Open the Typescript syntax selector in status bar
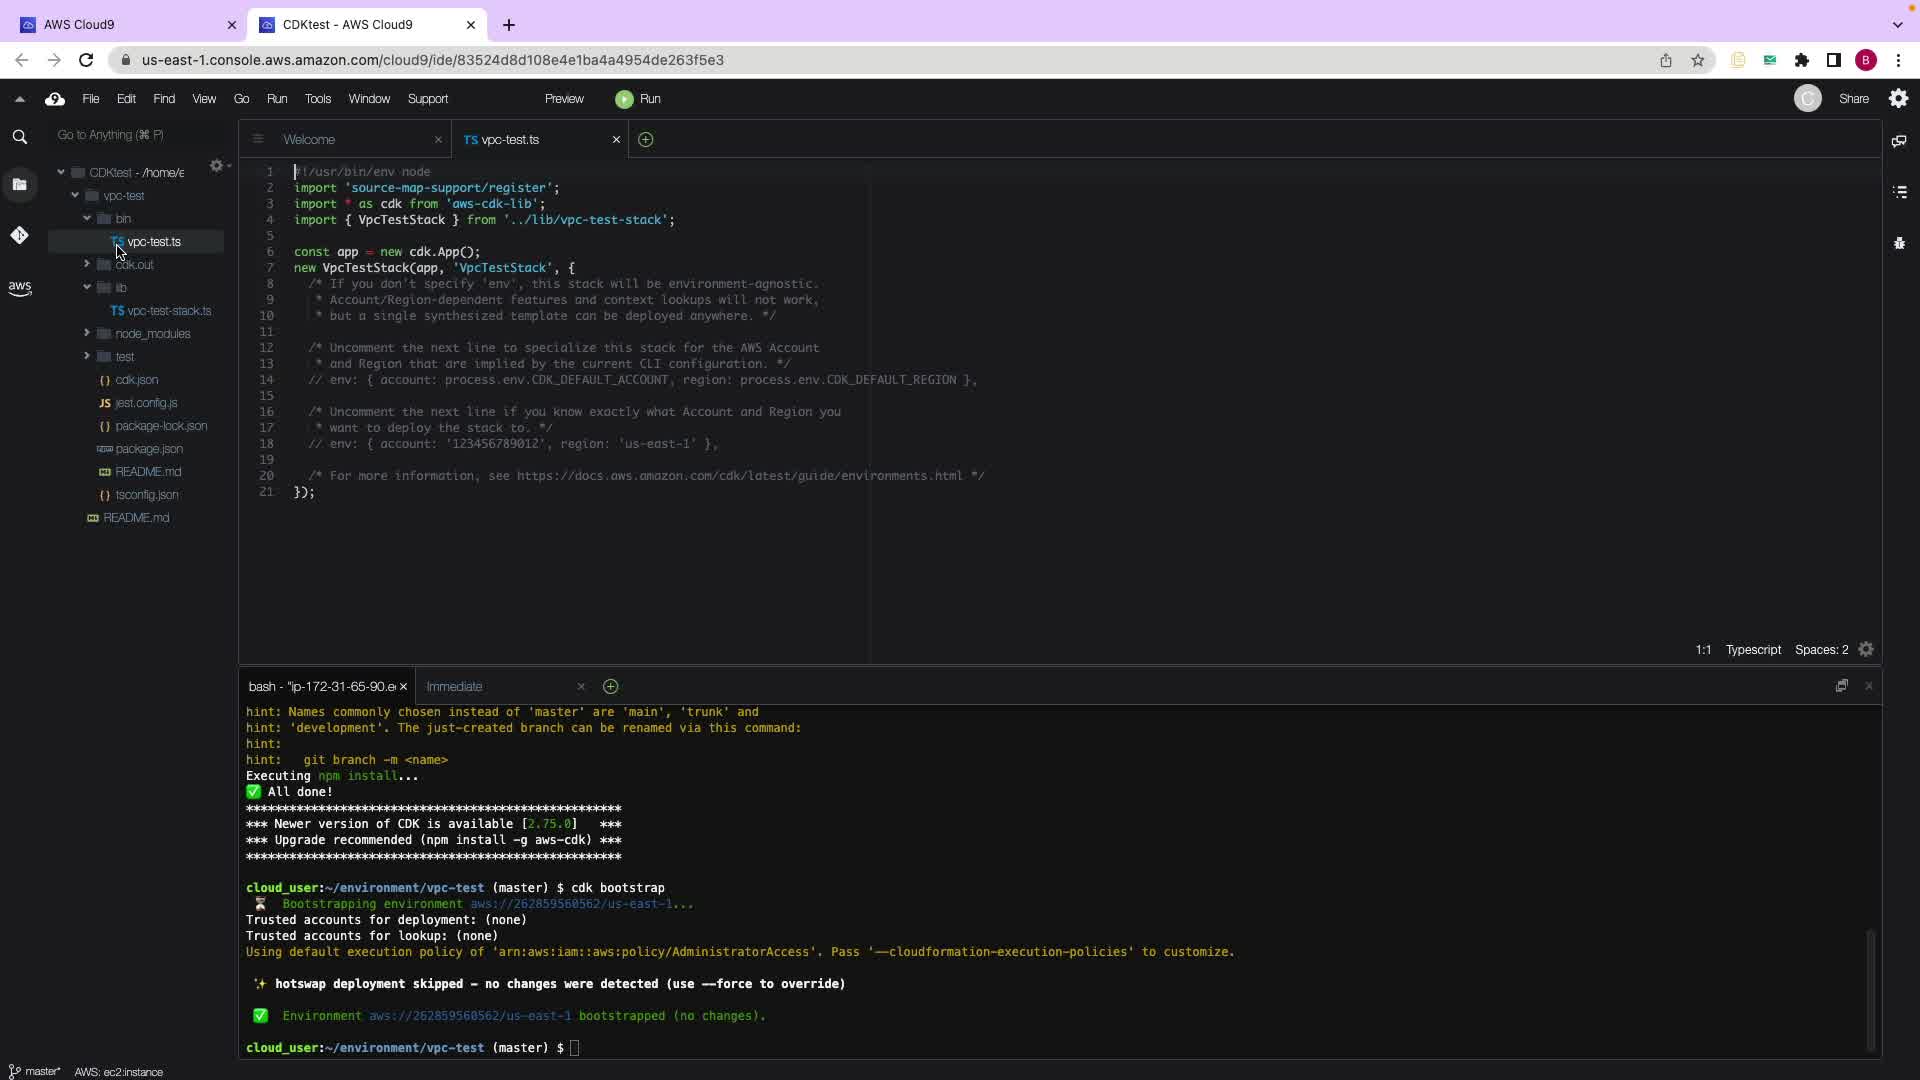The image size is (1920, 1080). click(1752, 650)
